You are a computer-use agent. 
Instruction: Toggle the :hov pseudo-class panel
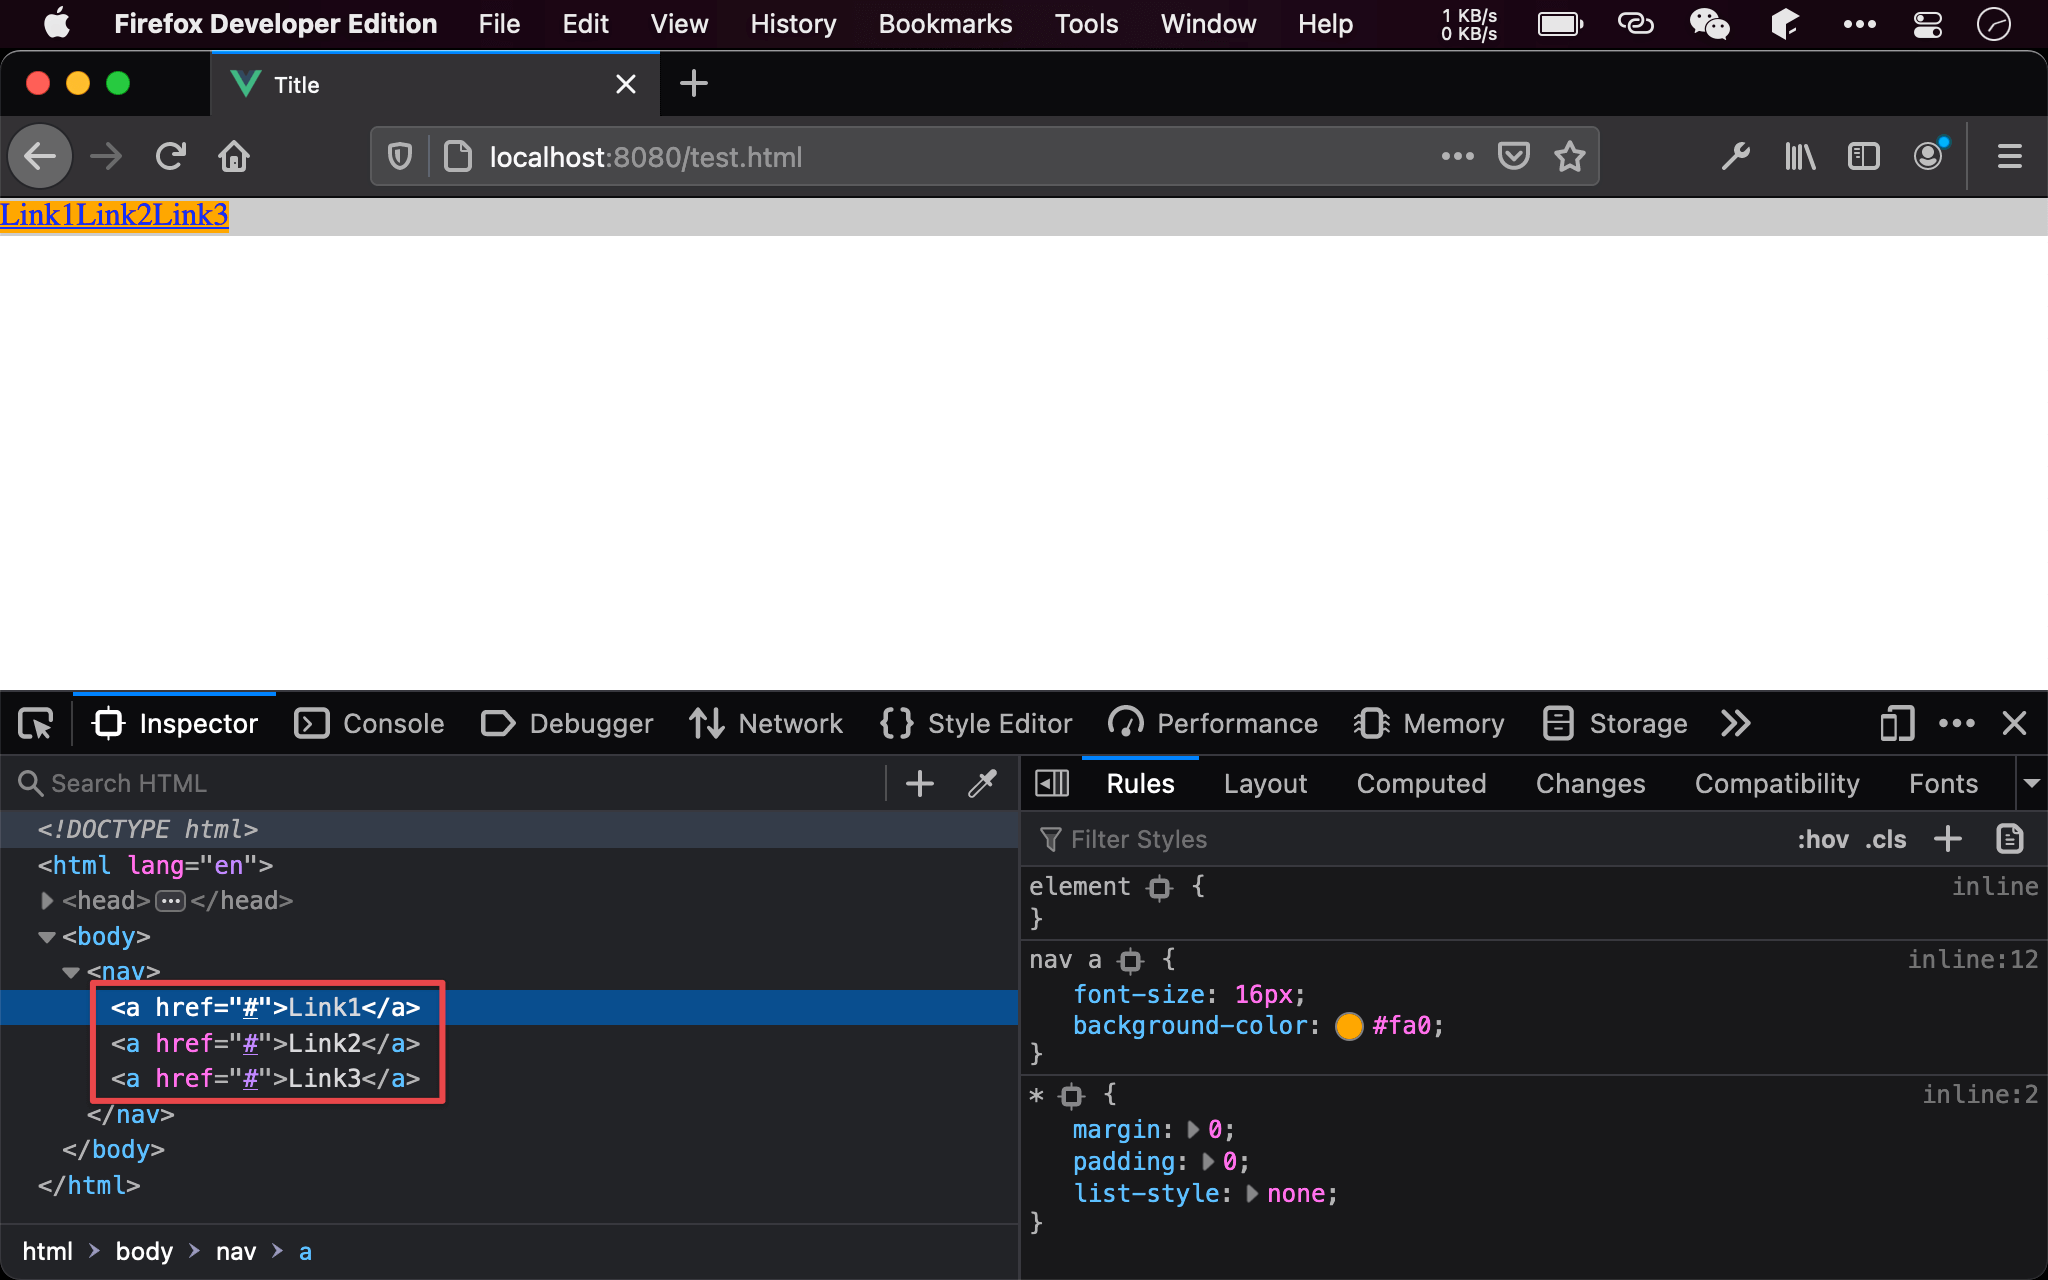[x=1822, y=839]
